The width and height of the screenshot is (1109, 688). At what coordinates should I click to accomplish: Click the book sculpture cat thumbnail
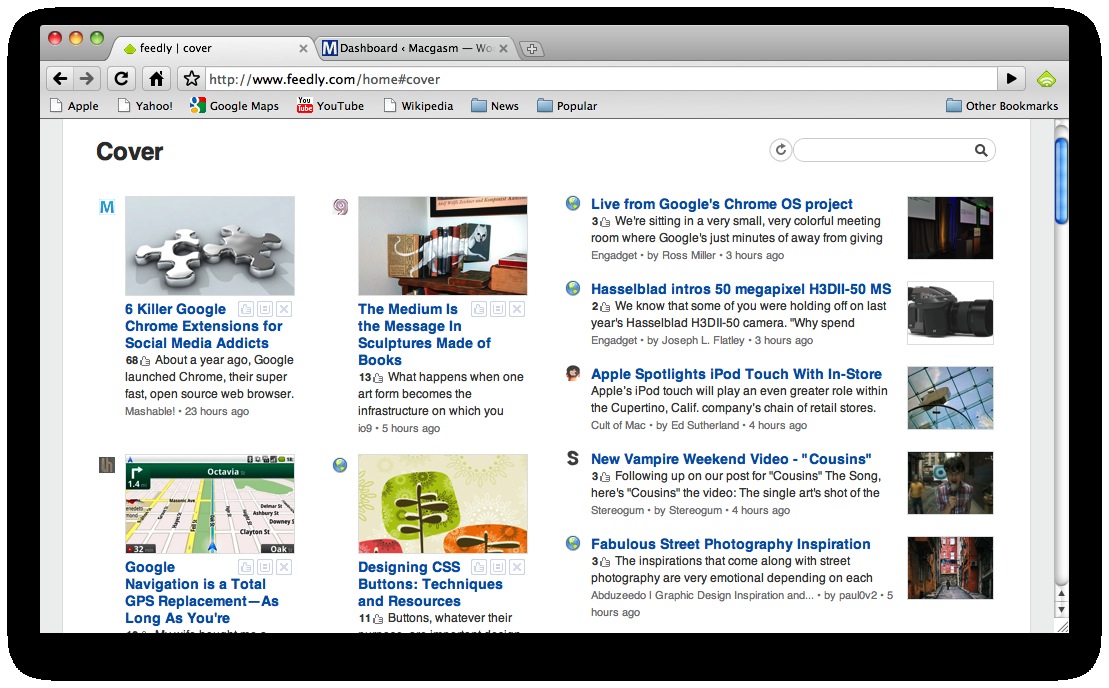(443, 245)
